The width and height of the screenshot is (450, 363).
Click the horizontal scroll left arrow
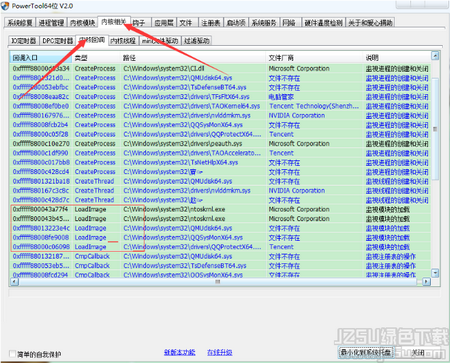point(14,282)
